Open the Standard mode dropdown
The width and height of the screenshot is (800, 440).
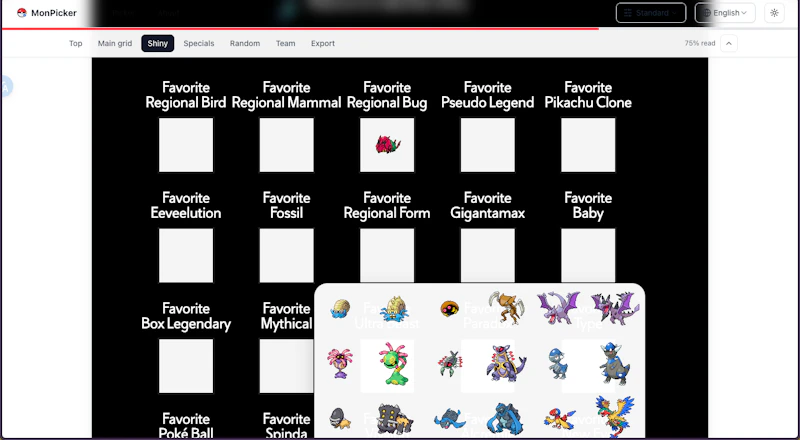pos(651,13)
